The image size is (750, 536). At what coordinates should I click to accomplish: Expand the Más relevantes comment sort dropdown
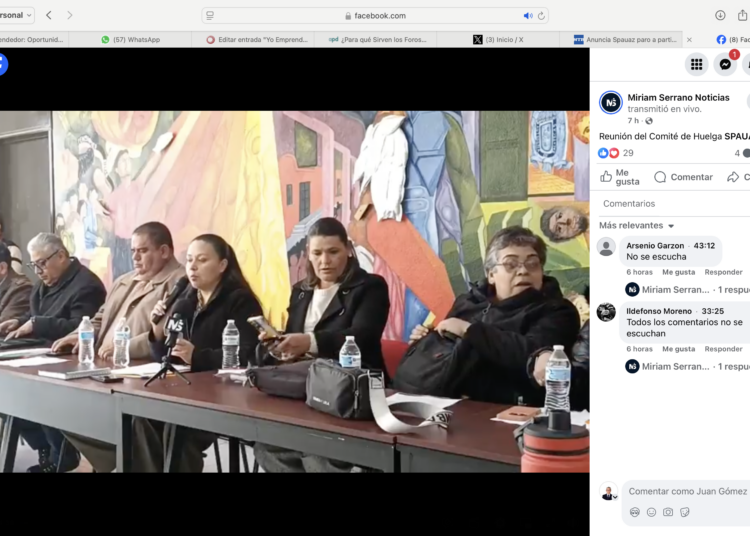tap(637, 226)
